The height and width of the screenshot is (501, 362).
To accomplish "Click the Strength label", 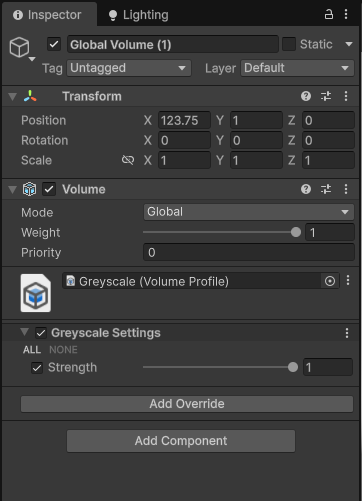I will coord(72,367).
